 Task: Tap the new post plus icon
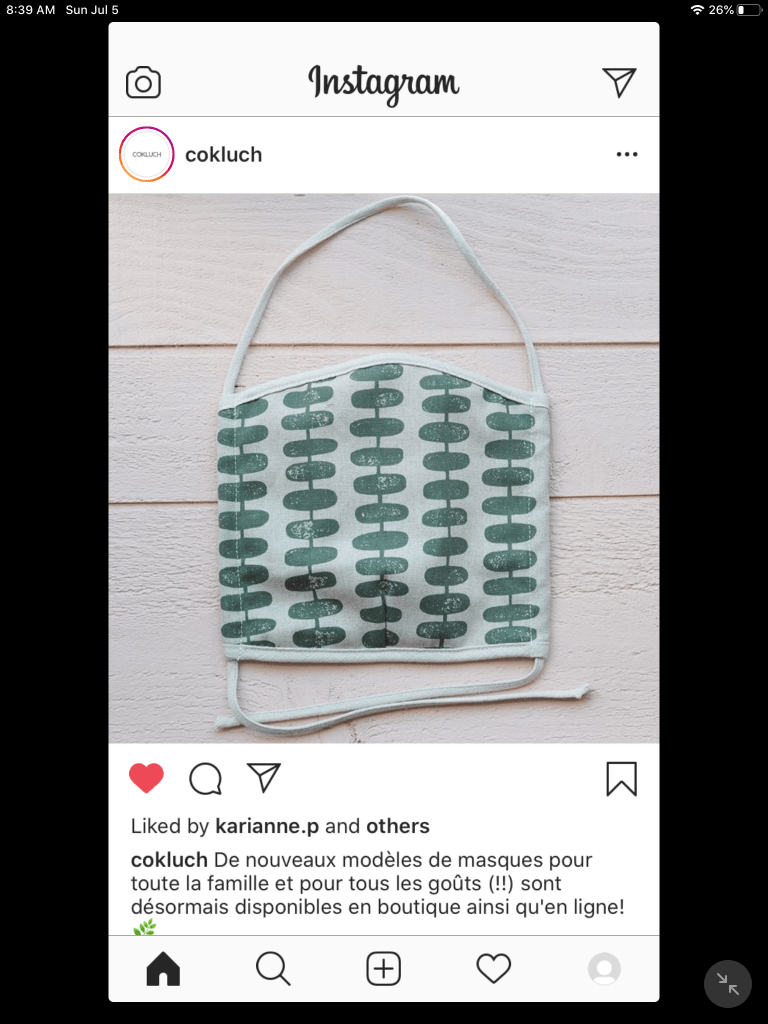coord(383,968)
